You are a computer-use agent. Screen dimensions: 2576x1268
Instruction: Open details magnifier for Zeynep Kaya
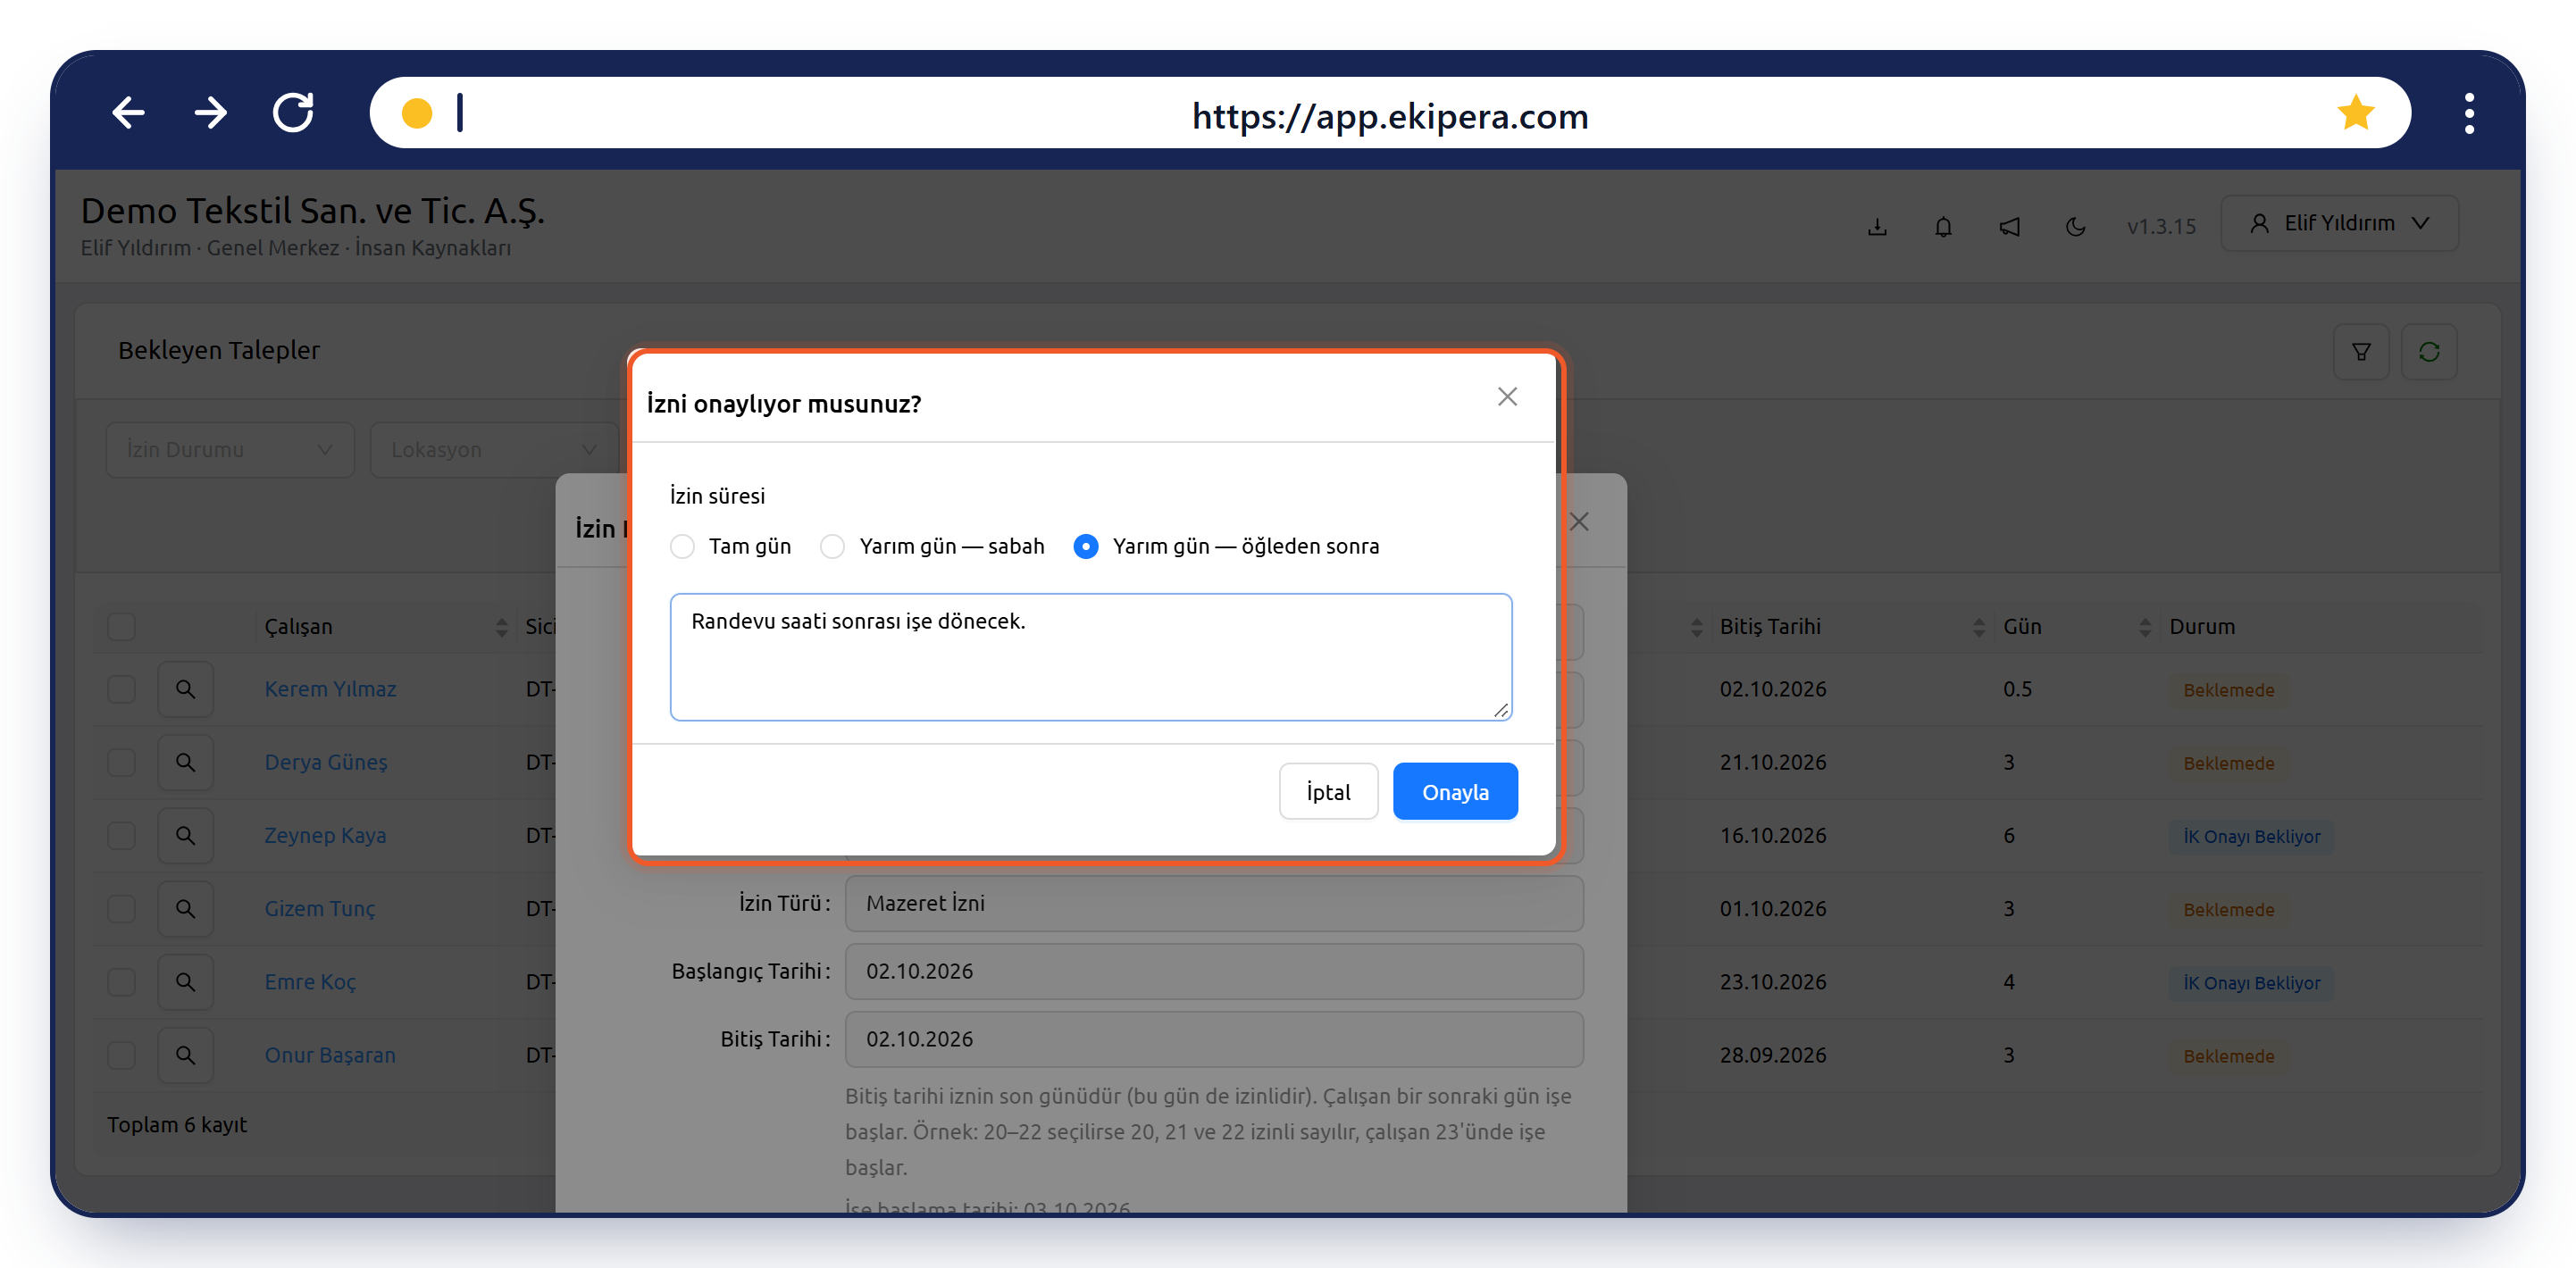185,835
